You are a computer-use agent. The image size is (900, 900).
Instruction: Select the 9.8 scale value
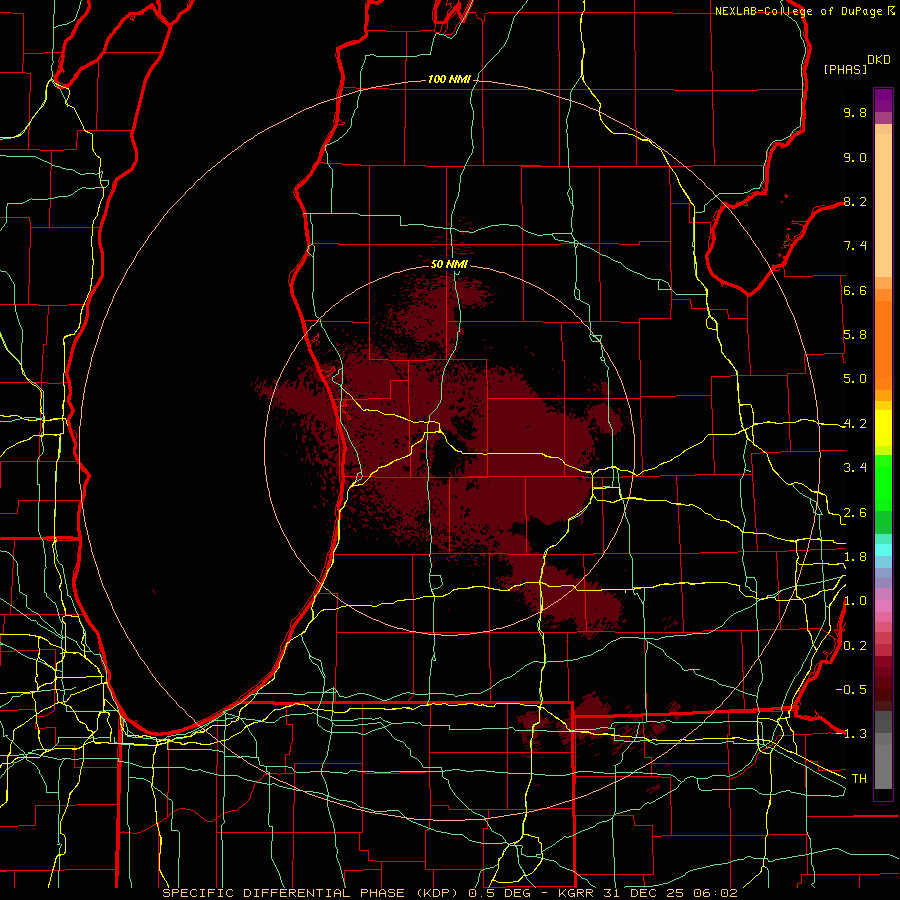coord(855,112)
